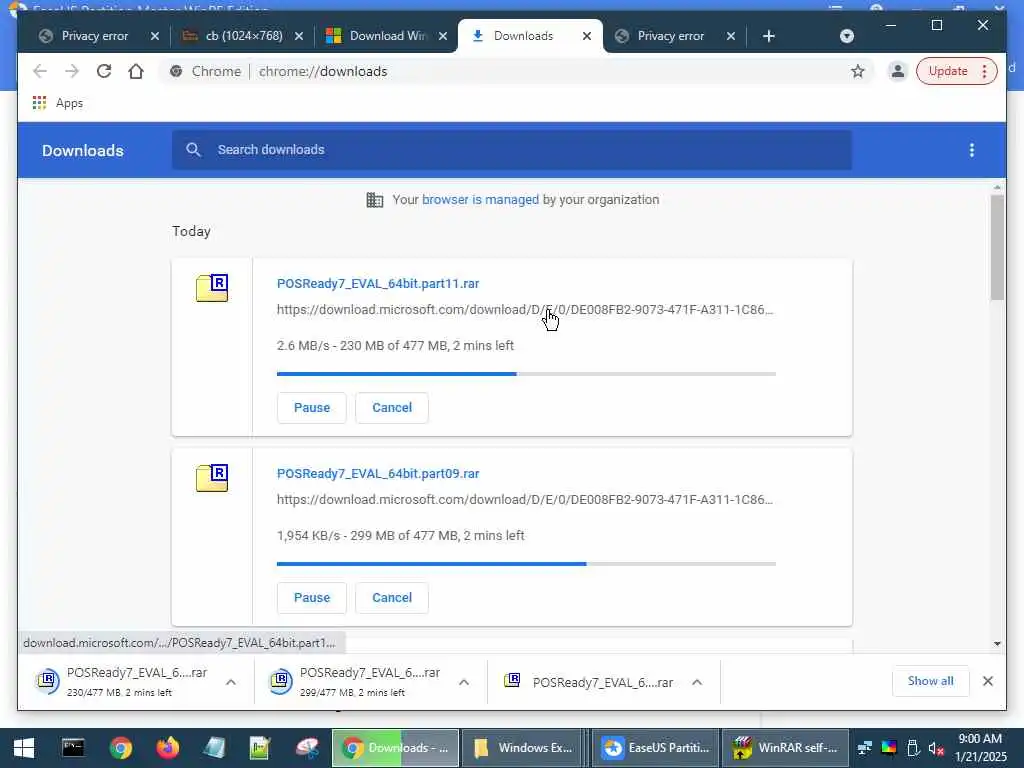The image size is (1024, 768).
Task: Click the RAR file icon for part09
Action: click(x=212, y=478)
